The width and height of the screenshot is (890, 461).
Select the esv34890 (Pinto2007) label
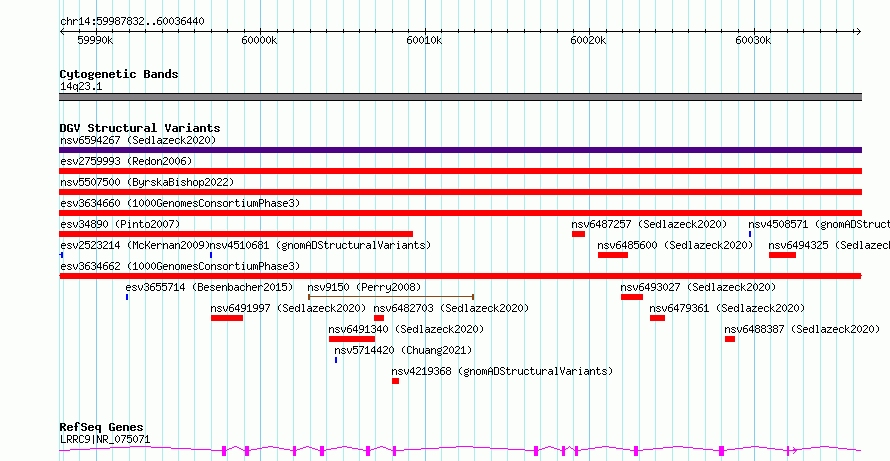click(x=120, y=224)
